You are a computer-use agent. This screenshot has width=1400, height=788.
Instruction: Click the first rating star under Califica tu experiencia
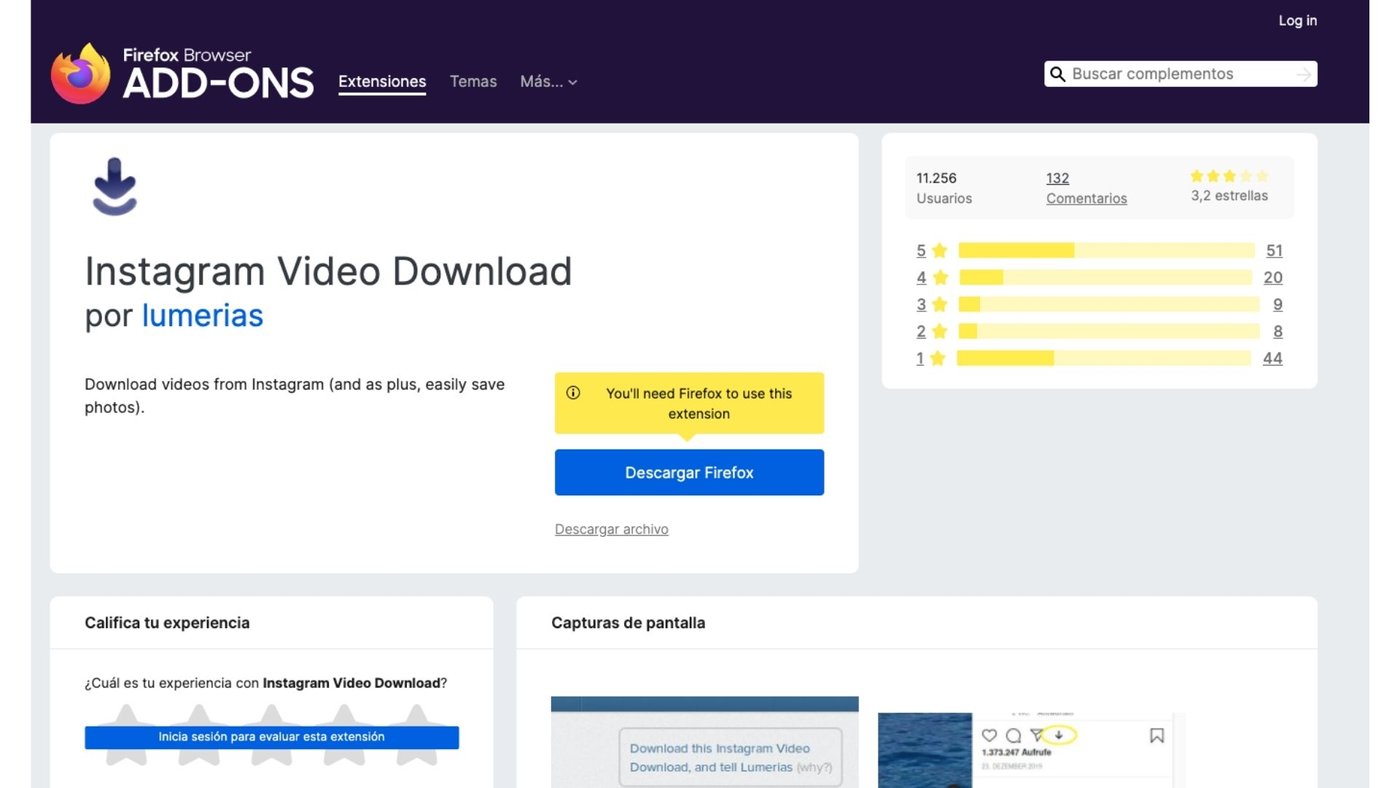tap(126, 735)
